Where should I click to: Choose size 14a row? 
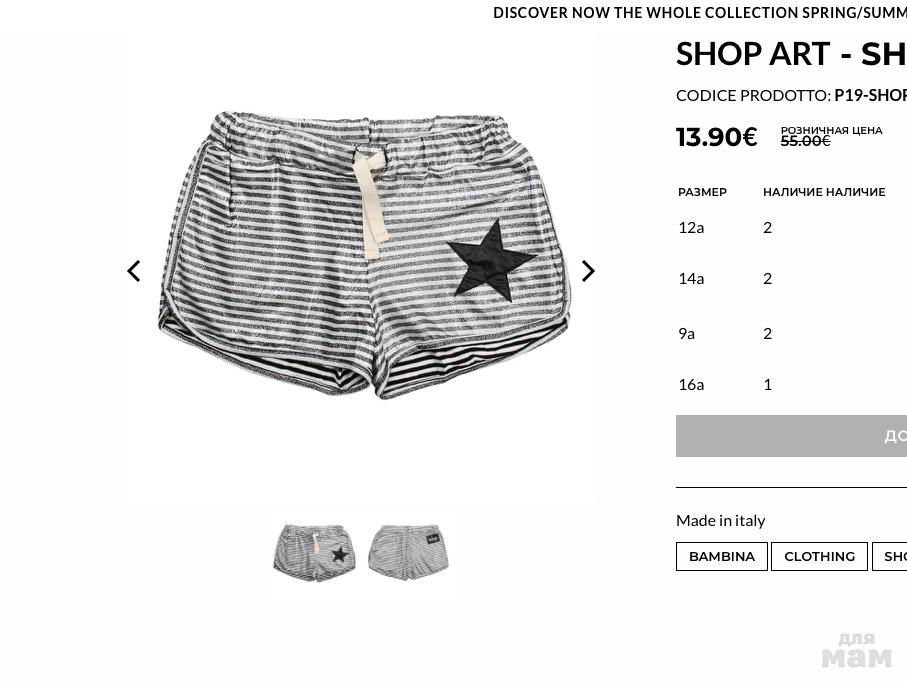[x=791, y=278]
